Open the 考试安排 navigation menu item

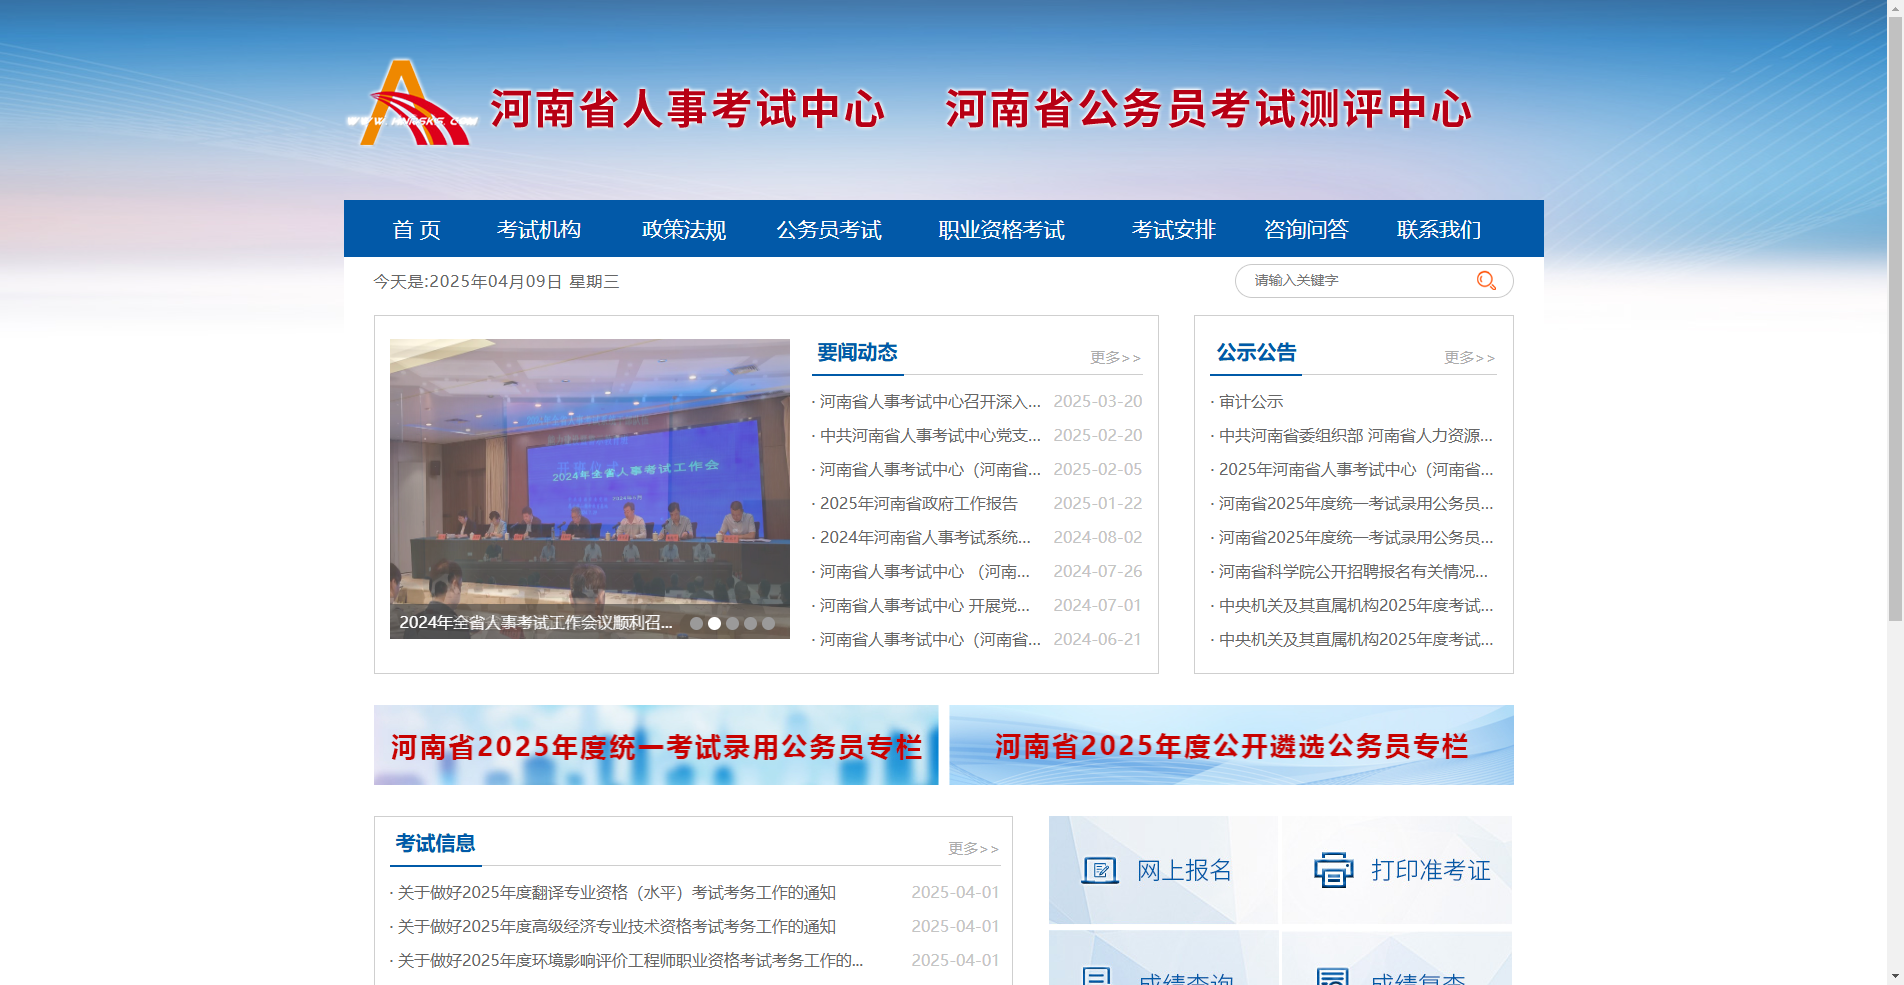[x=1172, y=229]
